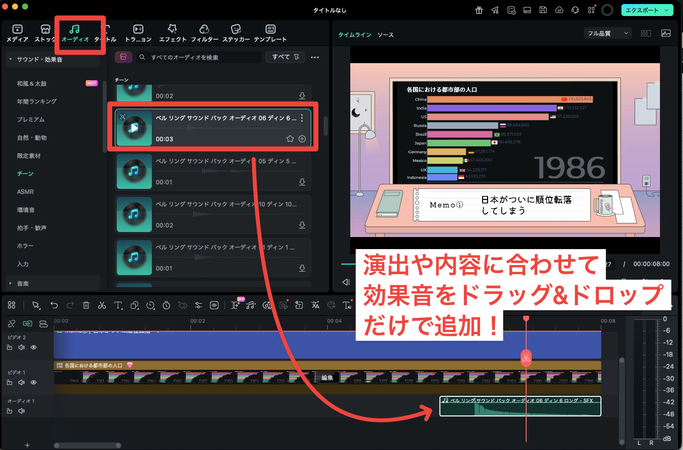This screenshot has width=683, height=450.
Task: Click the floppy disk save icon
Action: coord(543,10)
